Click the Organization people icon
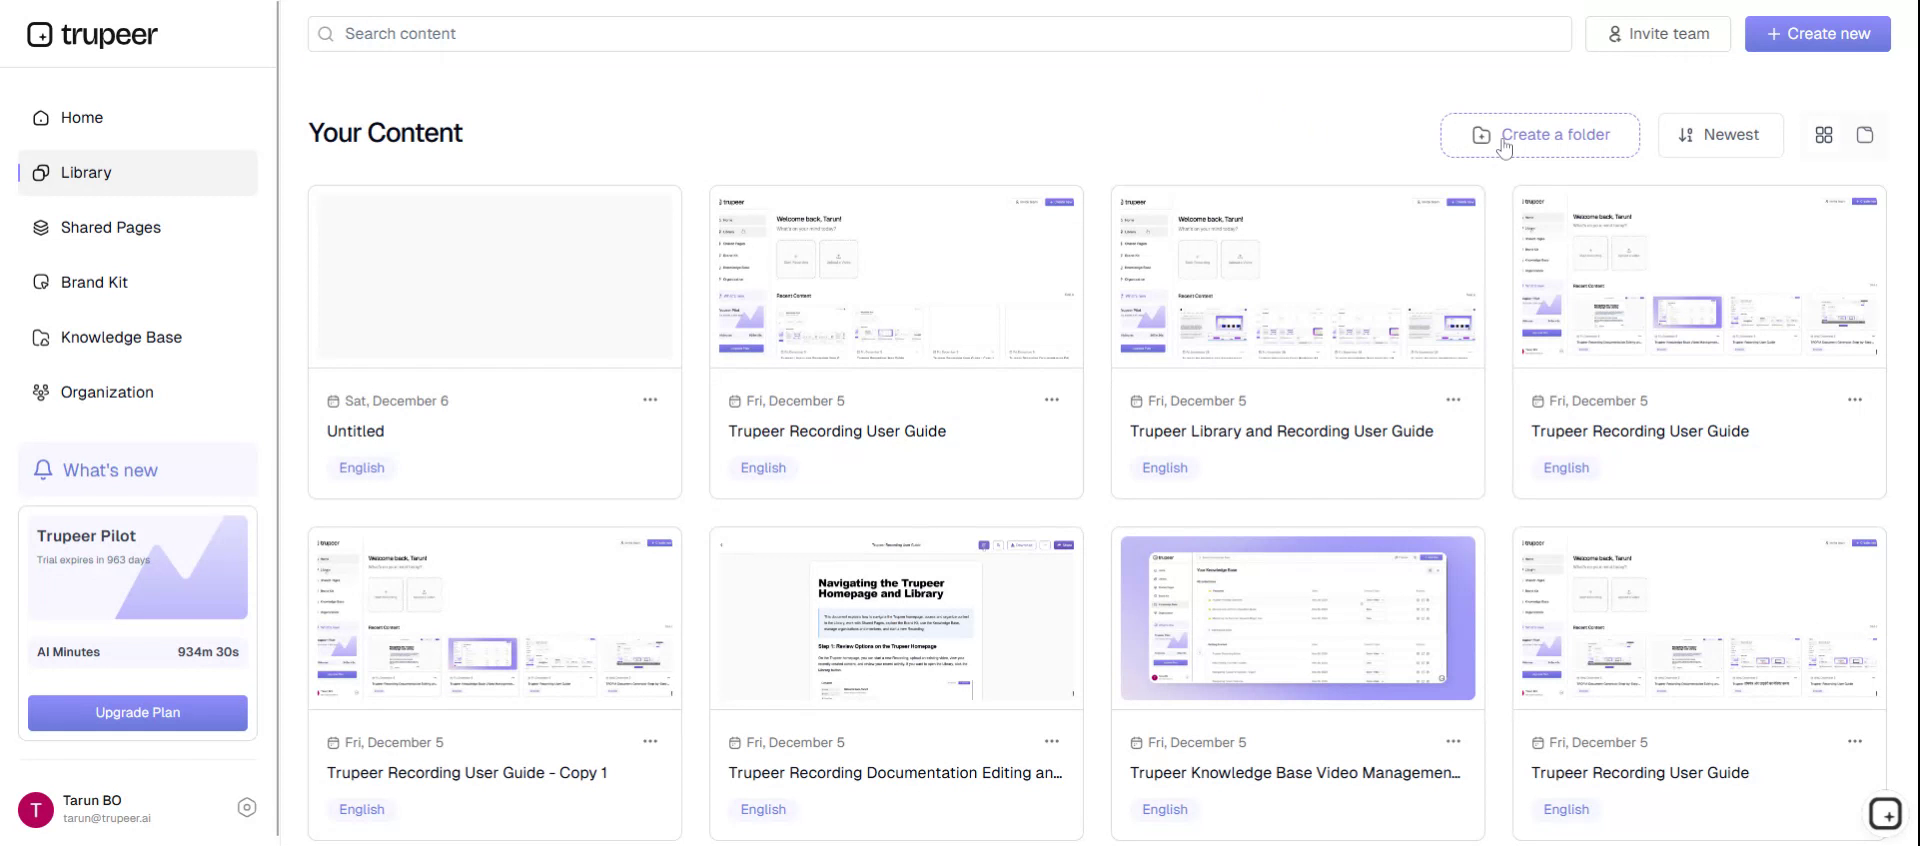 click(41, 393)
